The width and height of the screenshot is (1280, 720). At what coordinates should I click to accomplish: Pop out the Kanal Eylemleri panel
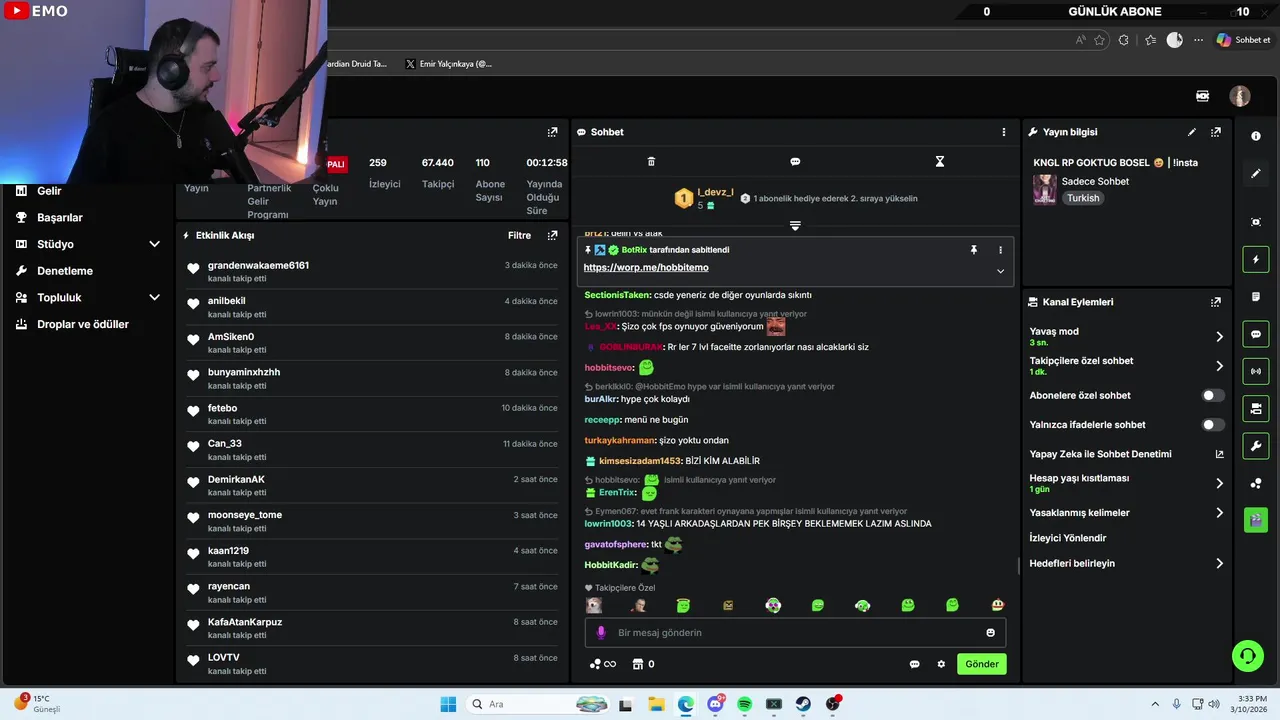coord(1216,302)
